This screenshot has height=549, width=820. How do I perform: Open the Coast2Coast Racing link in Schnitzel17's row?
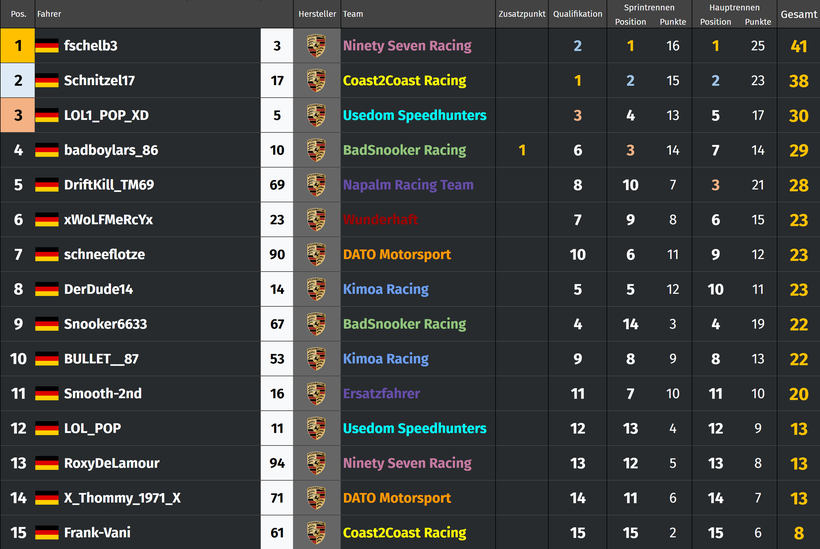tap(405, 81)
